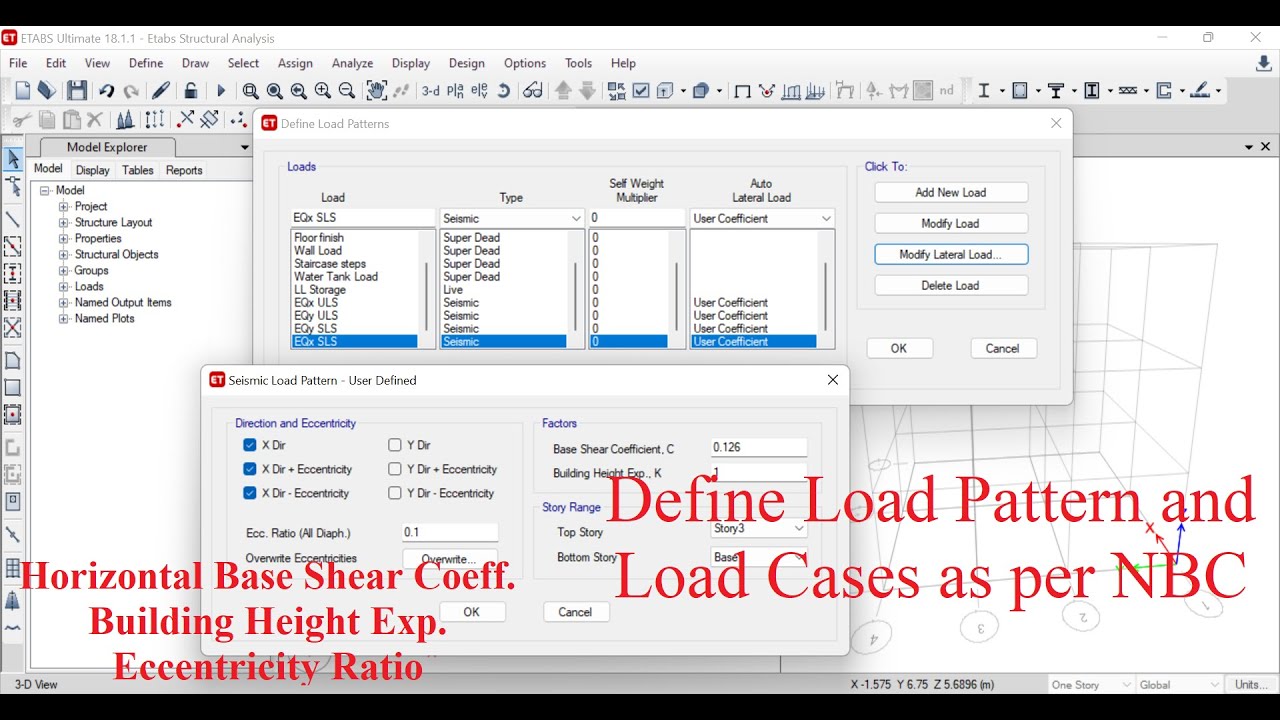1280x720 pixels.
Task: Run analysis with the play icon
Action: click(221, 91)
